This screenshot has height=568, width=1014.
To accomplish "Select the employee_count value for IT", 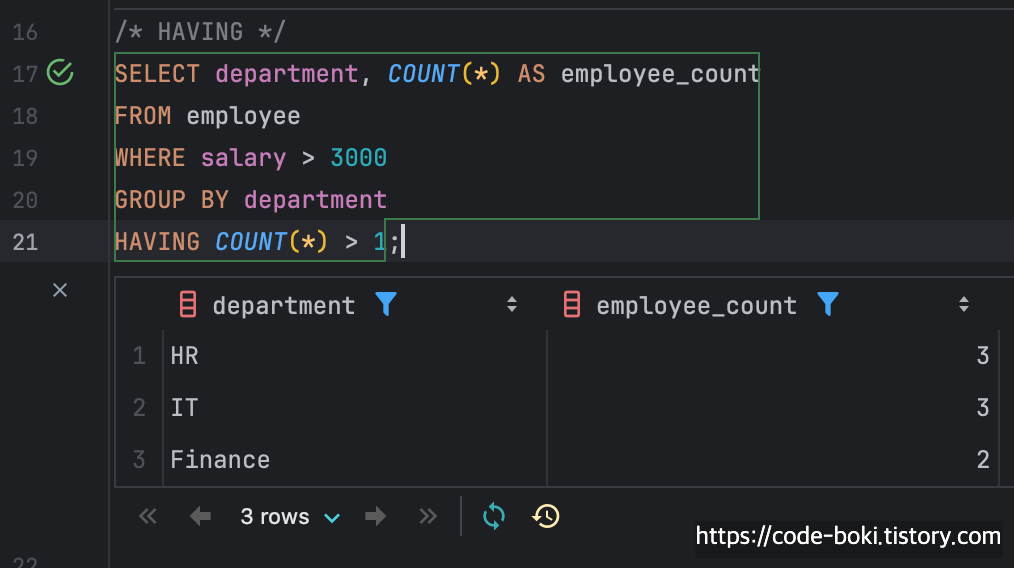I will (773, 408).
